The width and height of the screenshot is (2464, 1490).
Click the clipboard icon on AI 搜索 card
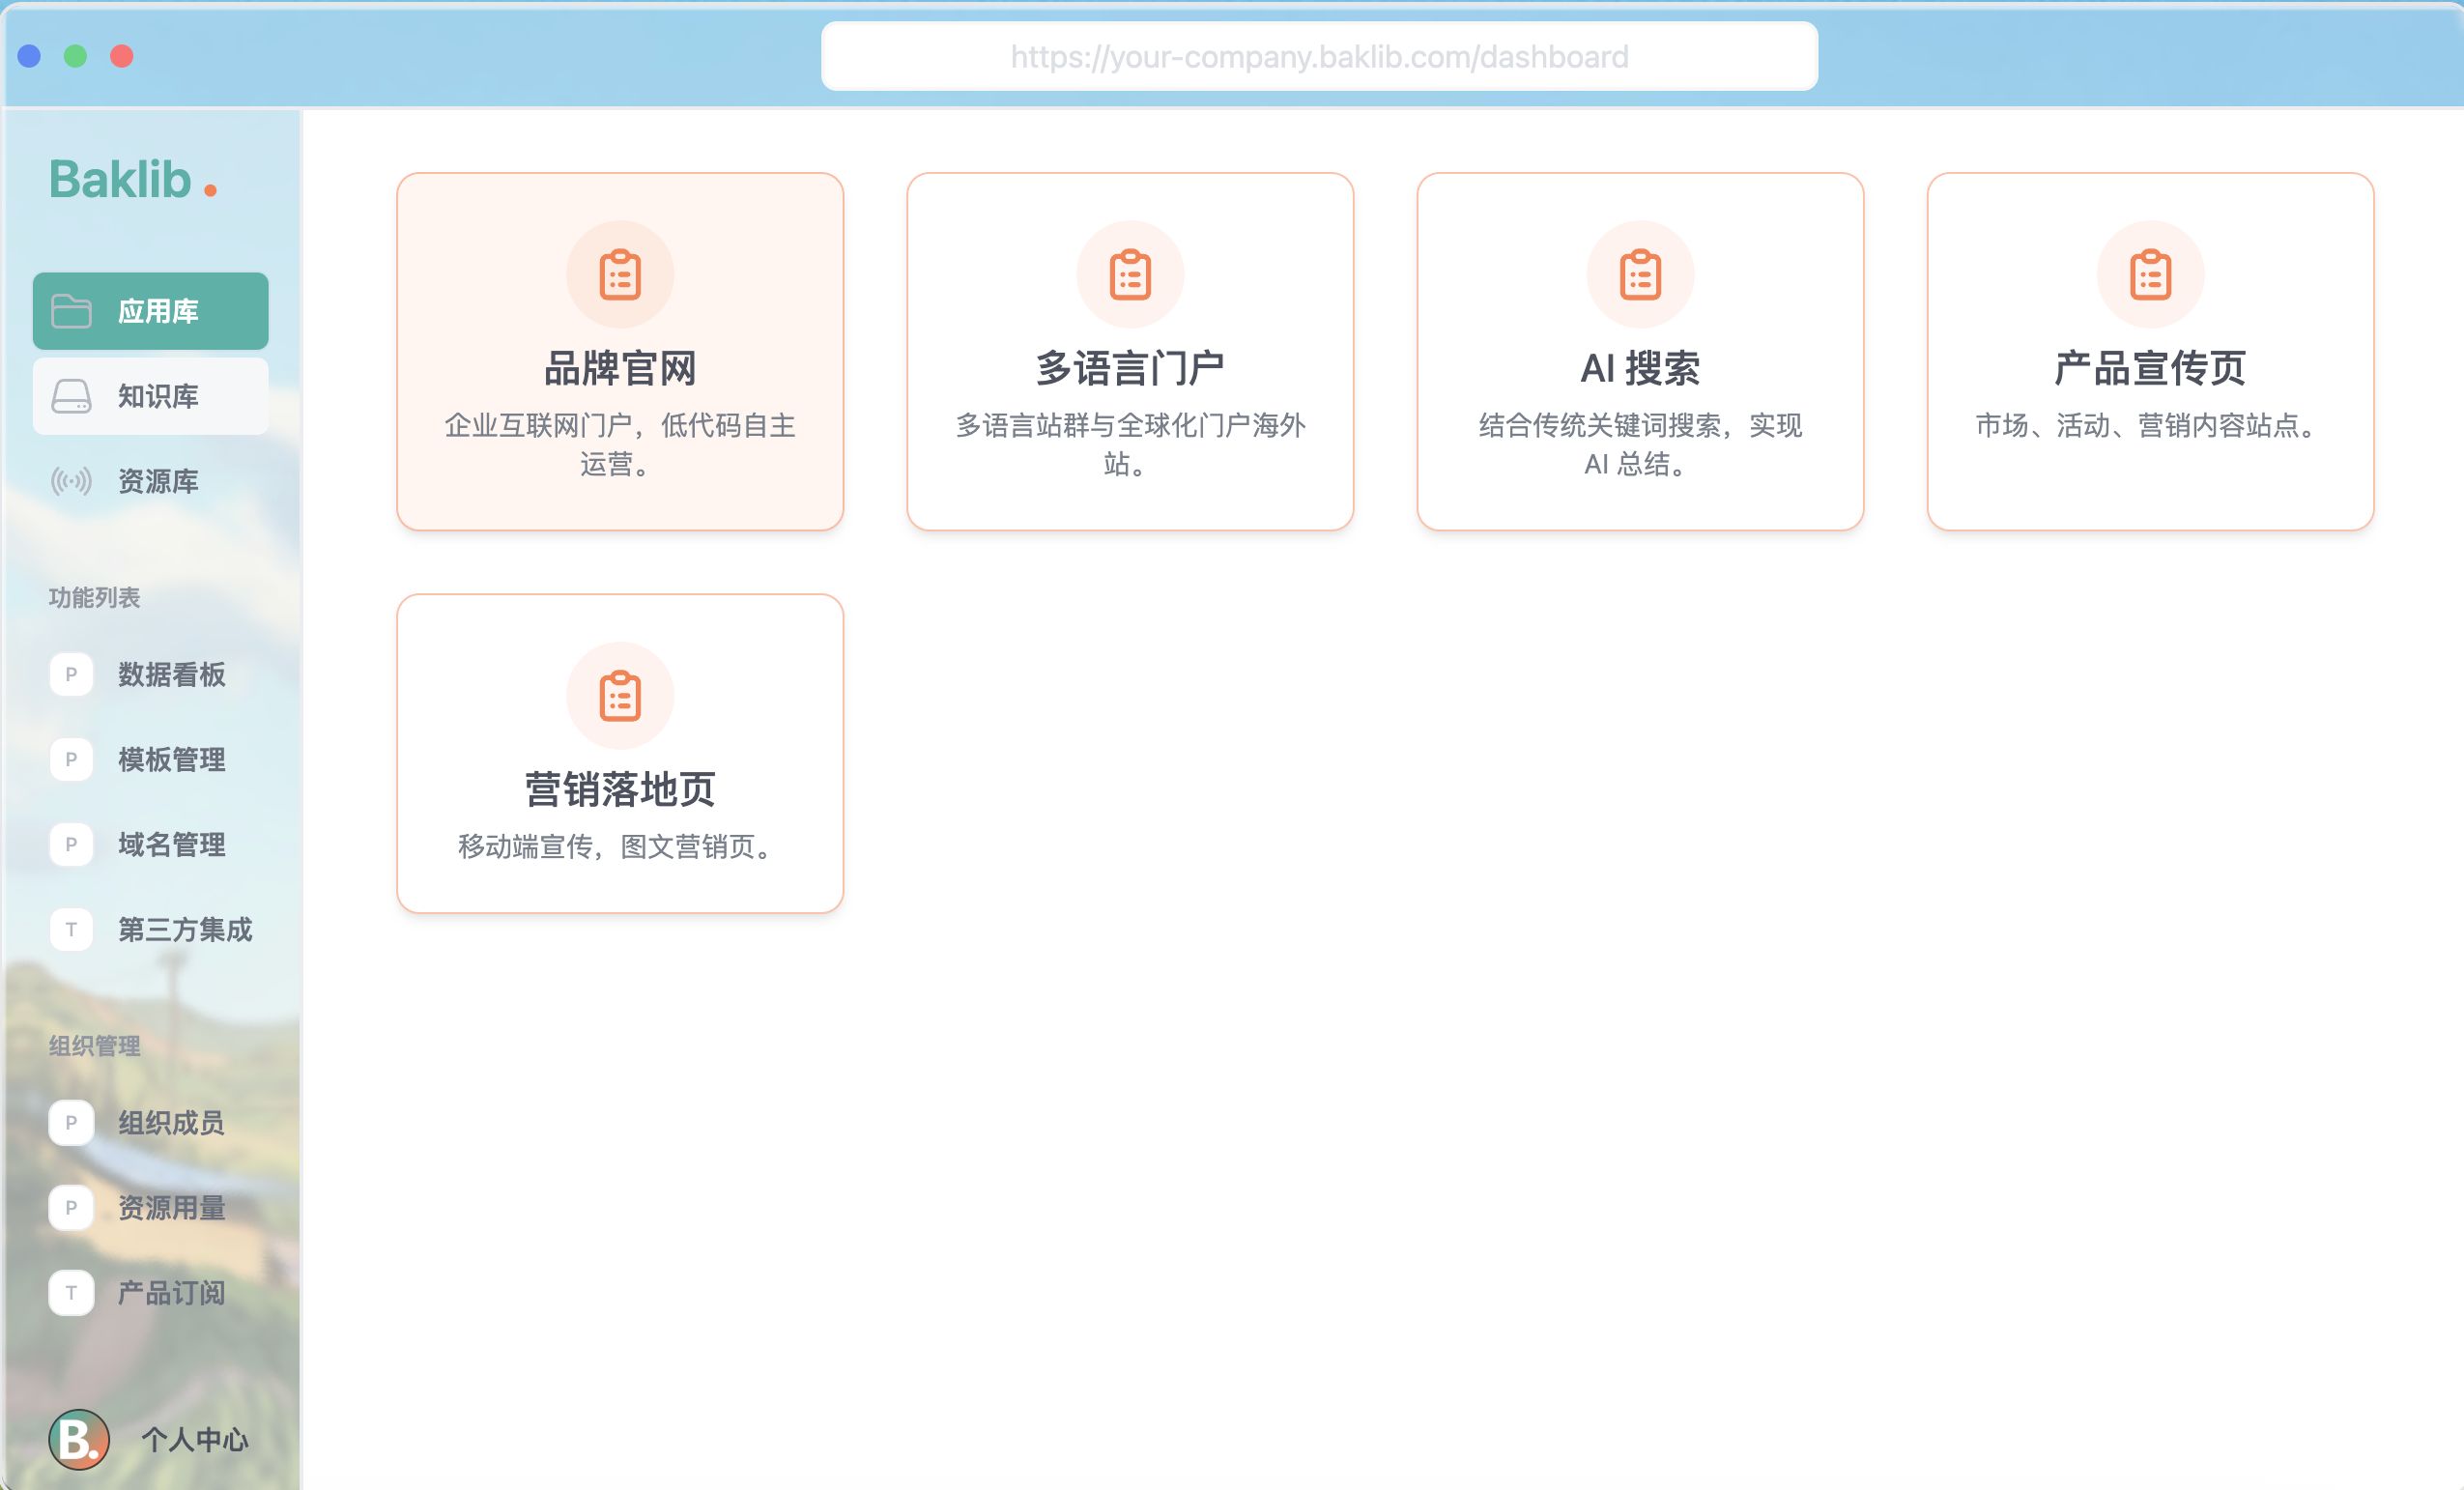(x=1640, y=274)
